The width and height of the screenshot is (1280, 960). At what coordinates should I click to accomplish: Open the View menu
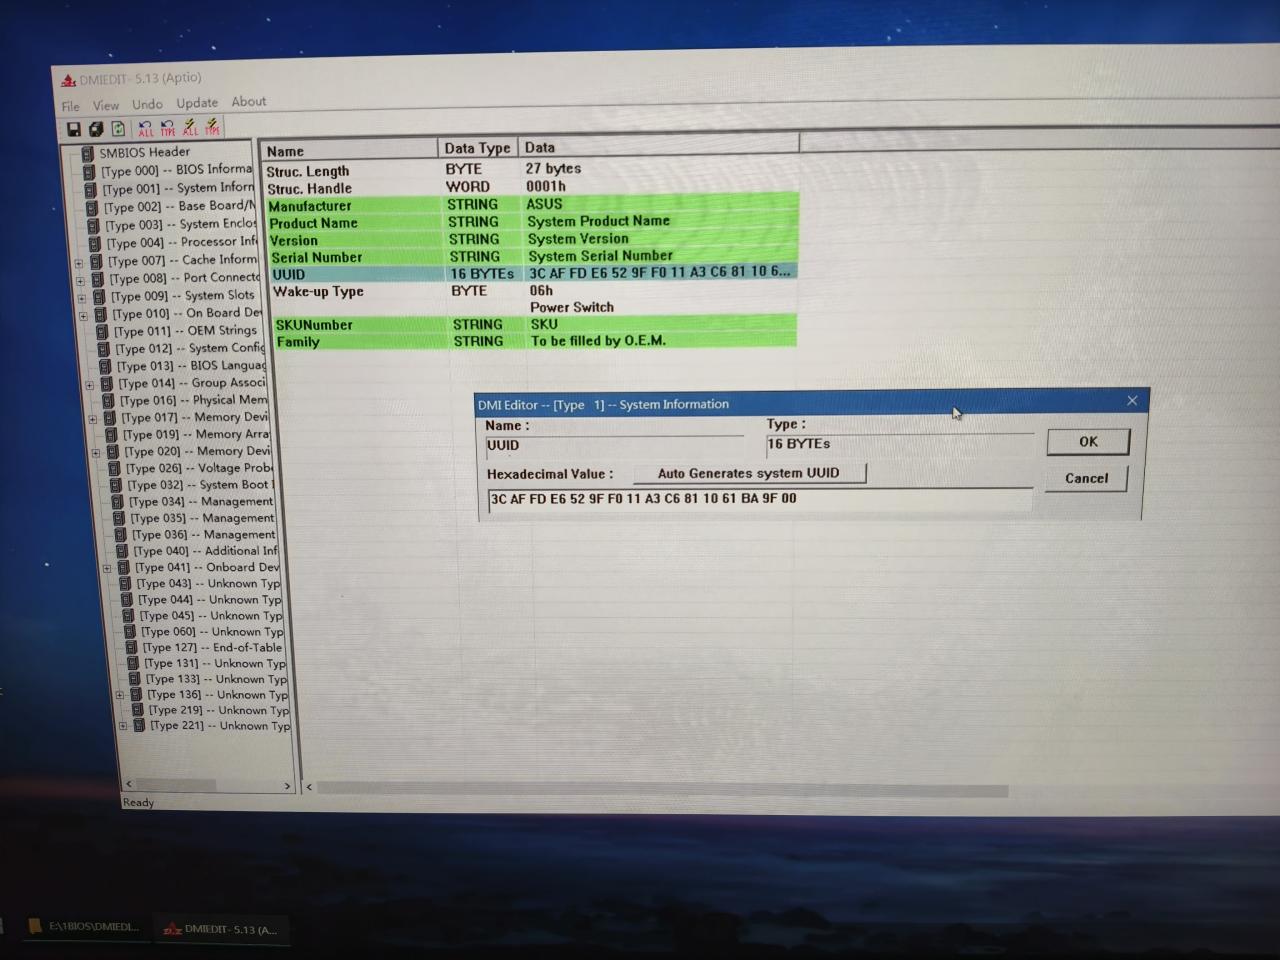pyautogui.click(x=105, y=105)
